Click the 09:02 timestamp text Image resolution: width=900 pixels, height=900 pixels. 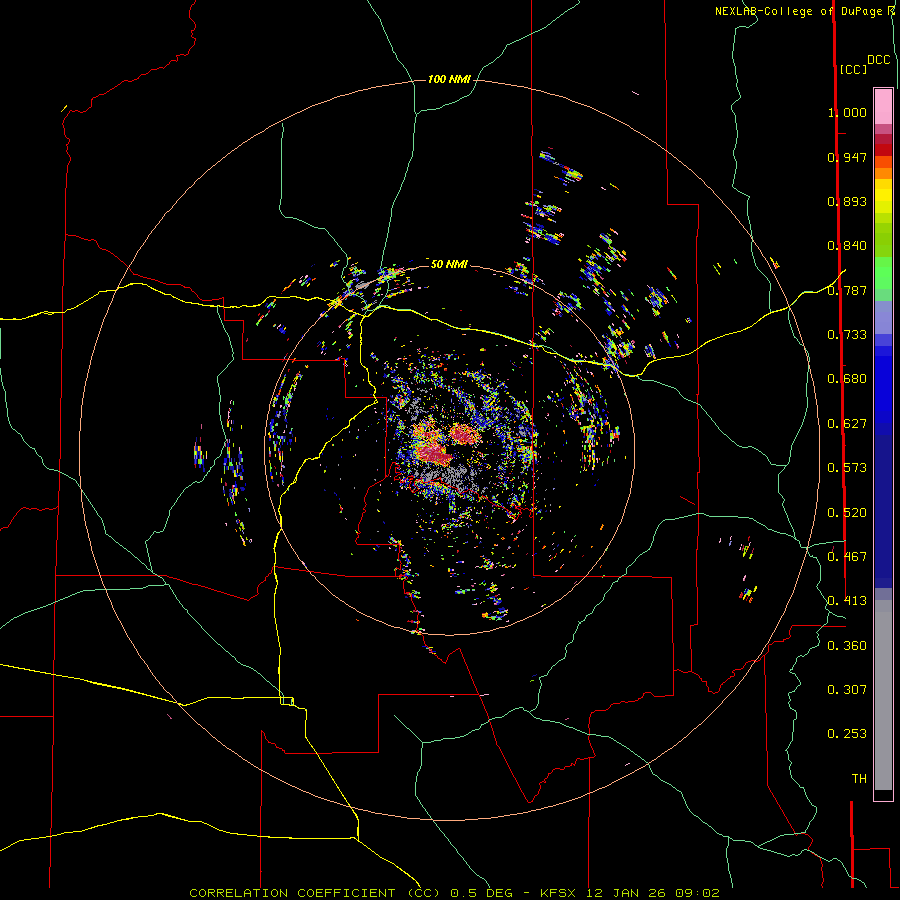pos(696,893)
